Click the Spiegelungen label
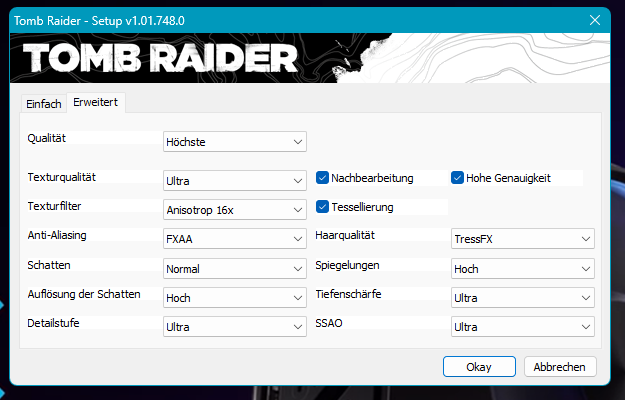 [x=347, y=265]
